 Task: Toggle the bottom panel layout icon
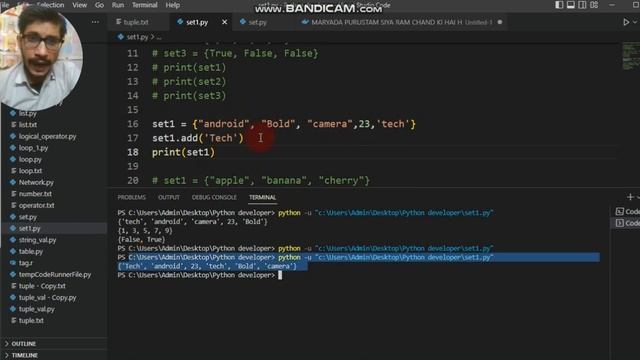571,5
